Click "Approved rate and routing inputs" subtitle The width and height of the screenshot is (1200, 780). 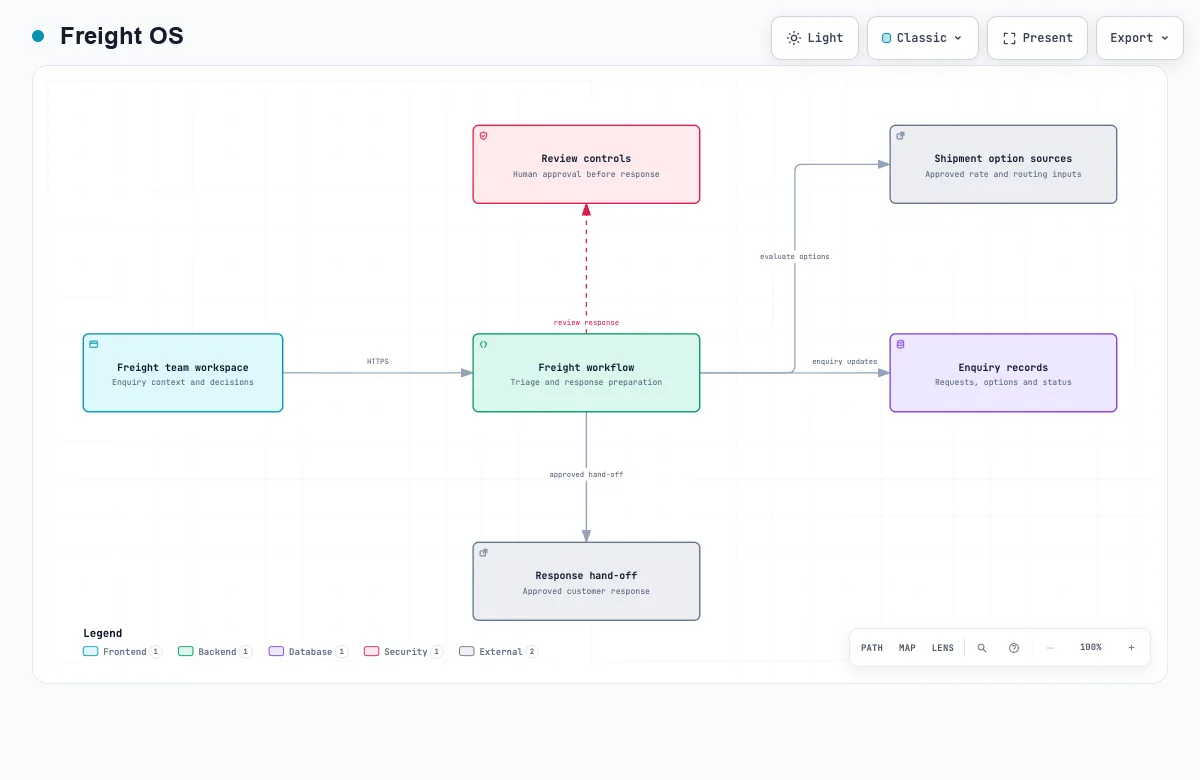coord(1003,174)
